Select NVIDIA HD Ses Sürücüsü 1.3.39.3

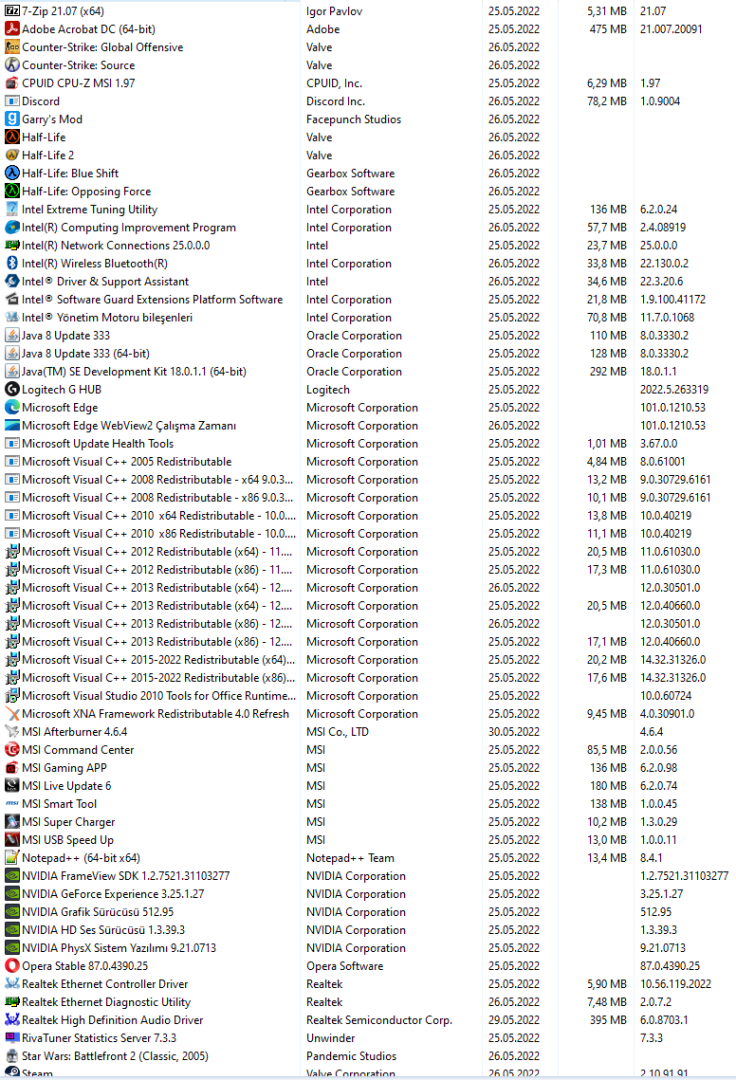click(x=103, y=930)
